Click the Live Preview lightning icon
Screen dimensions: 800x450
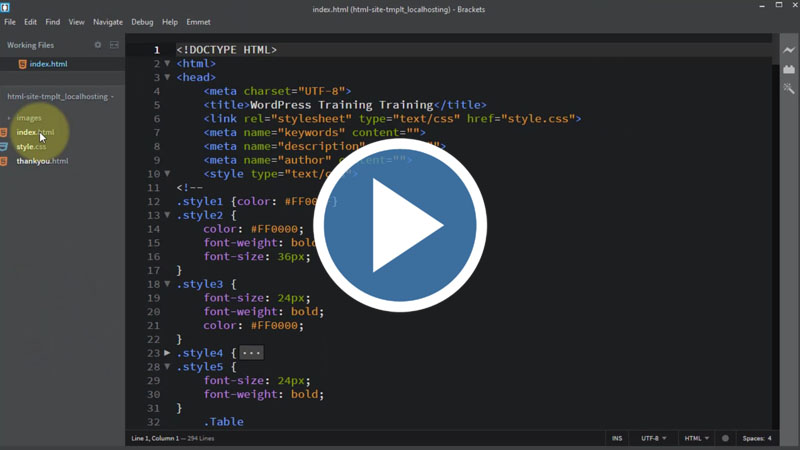point(789,50)
